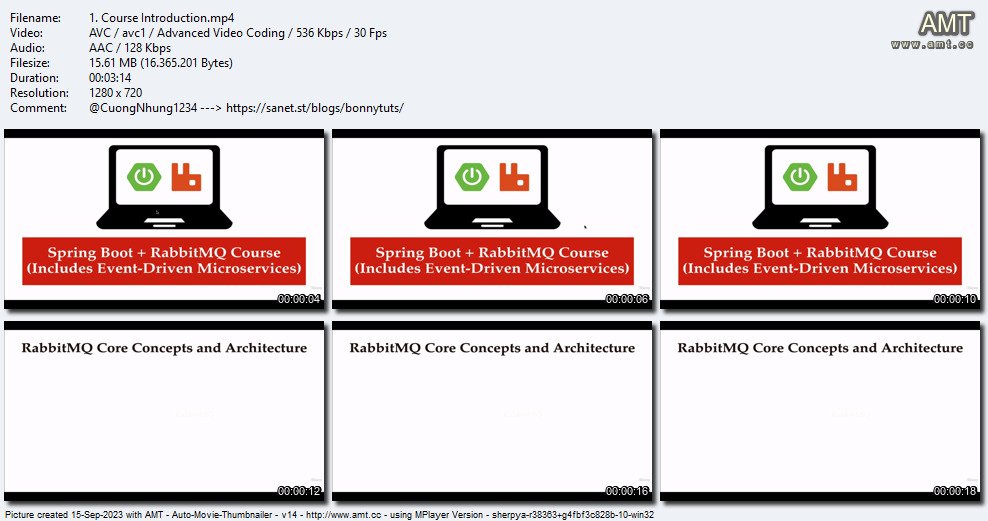Select the thumbnail at 00:00:06
988x521 pixels.
pyautogui.click(x=492, y=219)
